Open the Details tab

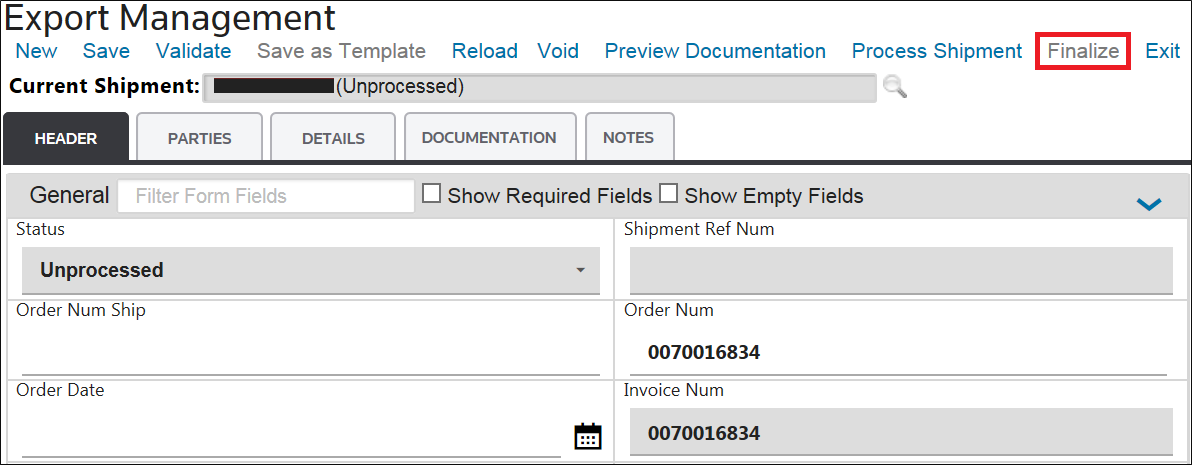tap(333, 138)
